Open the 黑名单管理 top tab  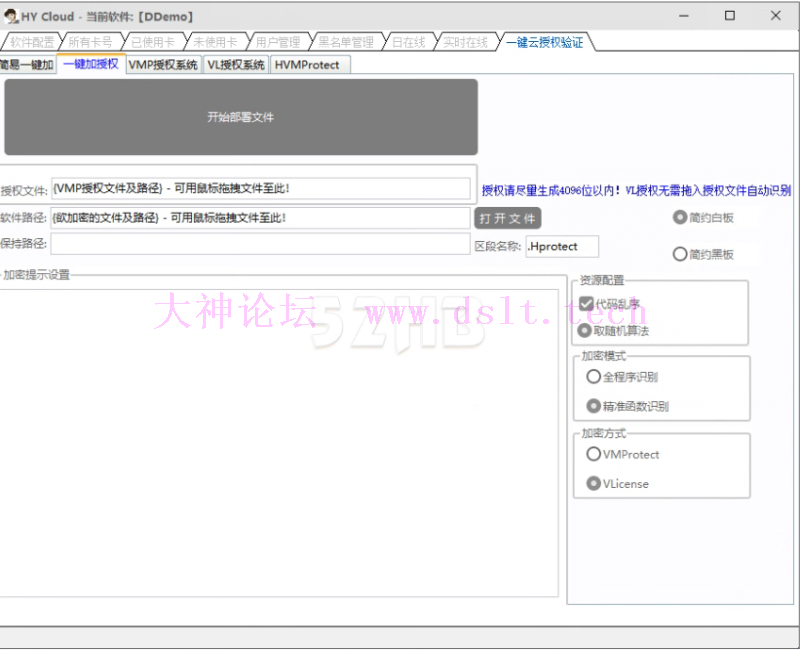coord(345,42)
